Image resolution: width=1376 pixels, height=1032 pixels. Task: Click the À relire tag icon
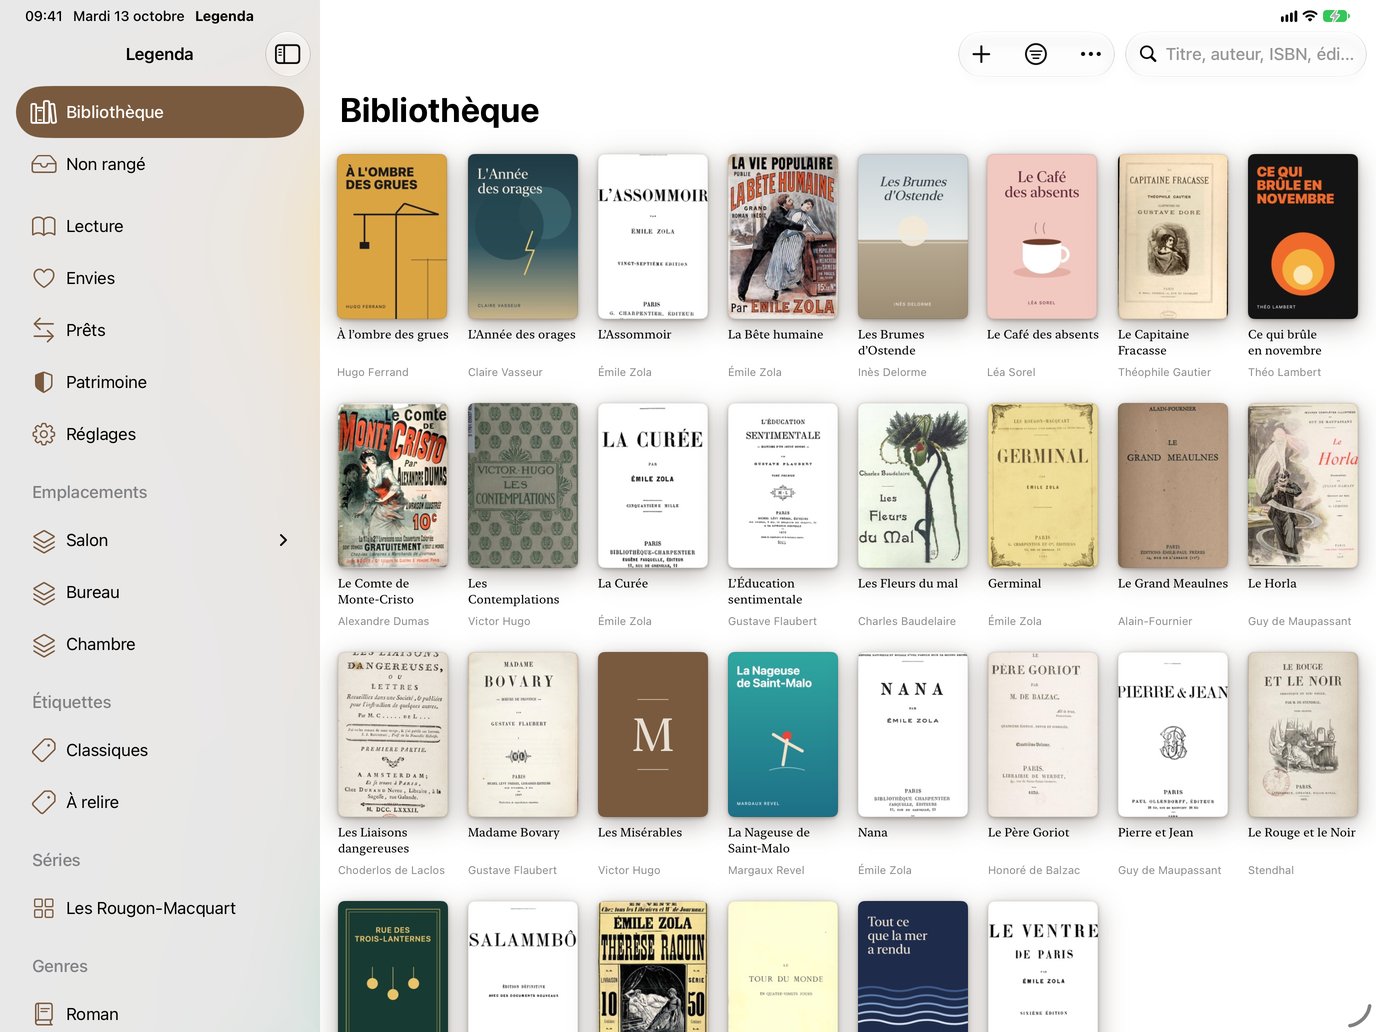pyautogui.click(x=44, y=802)
